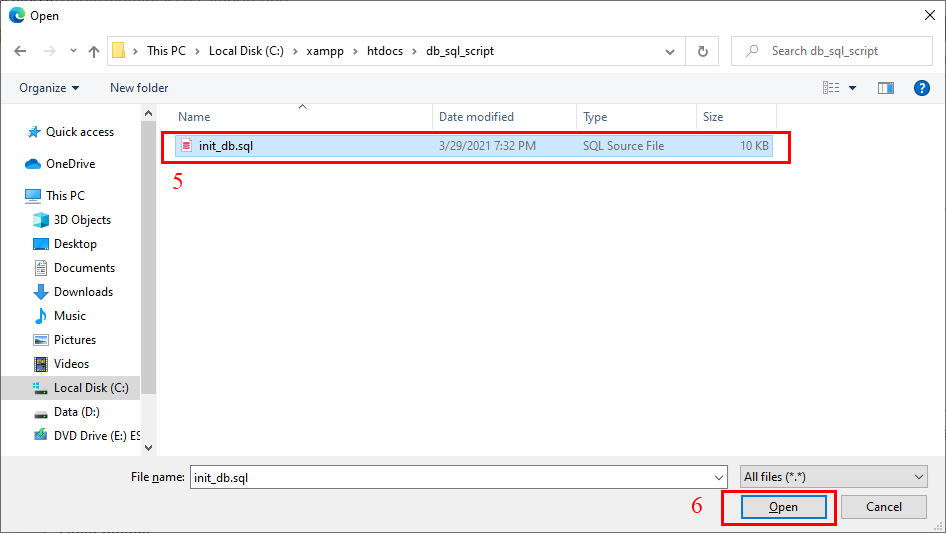Click the Open button
Viewport: 946px width, 534px height.
coord(783,507)
